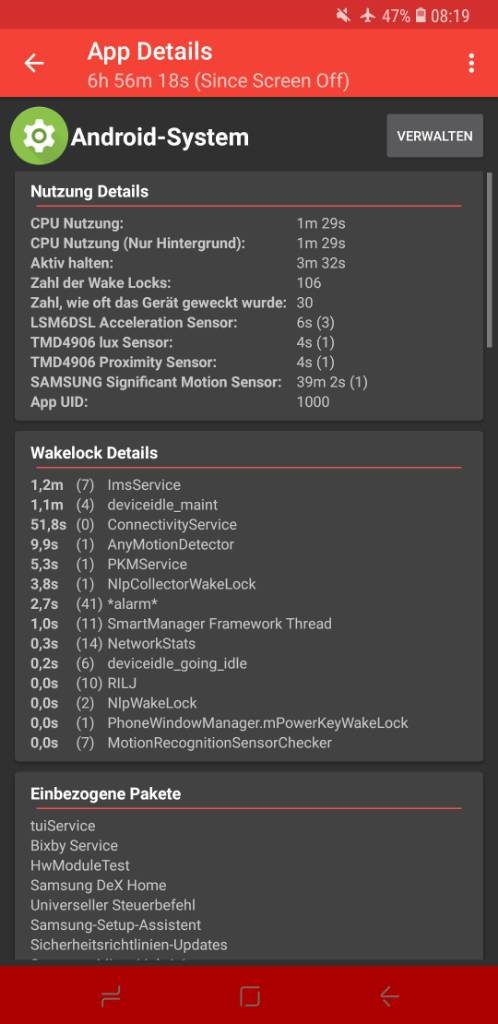Tap the Since Screen Off subtitle
This screenshot has height=1024, width=498.
[218, 81]
